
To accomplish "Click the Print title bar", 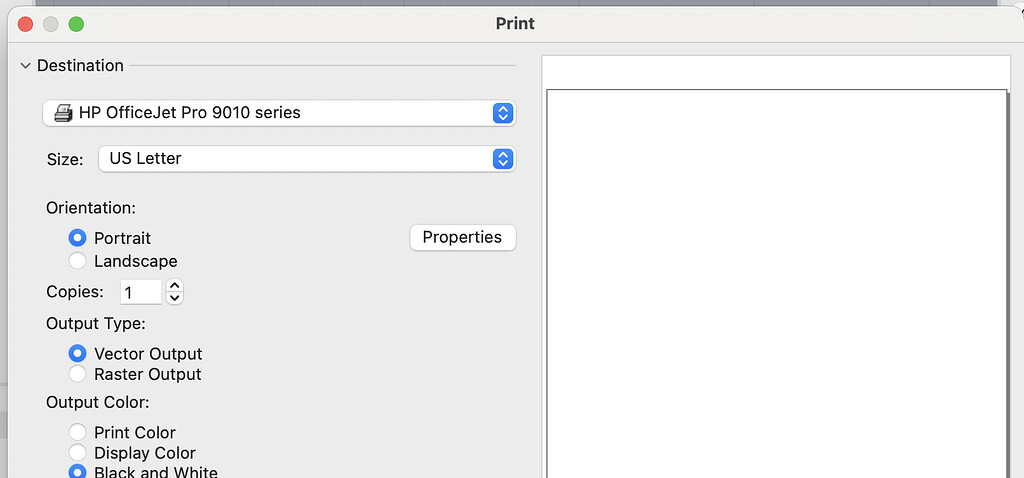I will [x=515, y=23].
